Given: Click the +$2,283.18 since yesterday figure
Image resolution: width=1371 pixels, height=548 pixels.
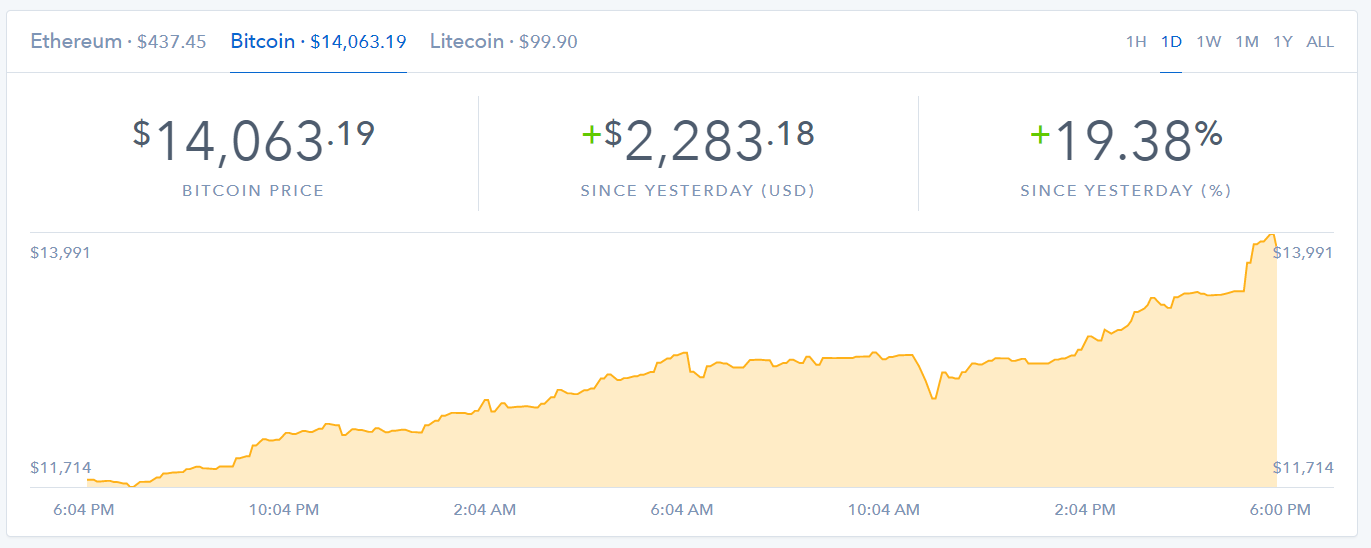Looking at the screenshot, I should pos(698,141).
